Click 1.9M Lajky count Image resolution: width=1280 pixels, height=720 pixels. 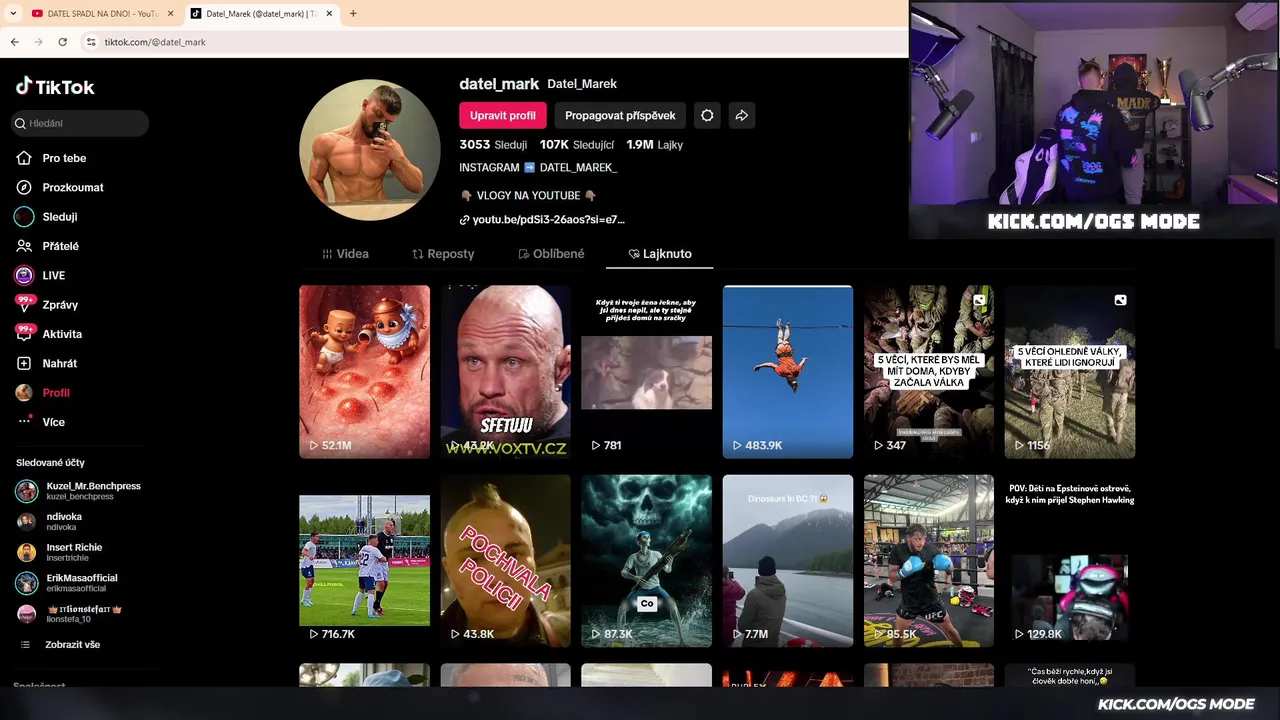click(655, 145)
